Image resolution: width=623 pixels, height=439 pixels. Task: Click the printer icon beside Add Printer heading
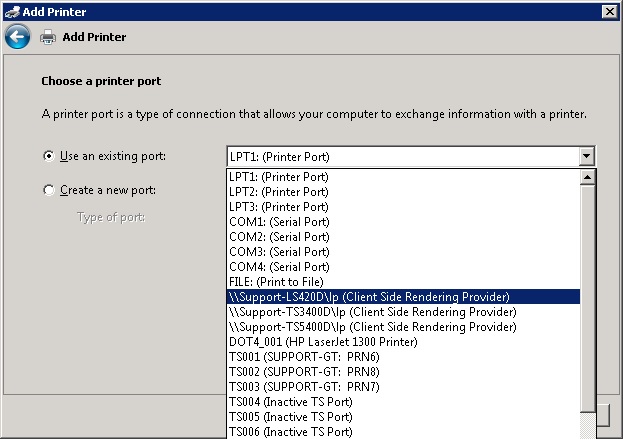coord(47,37)
